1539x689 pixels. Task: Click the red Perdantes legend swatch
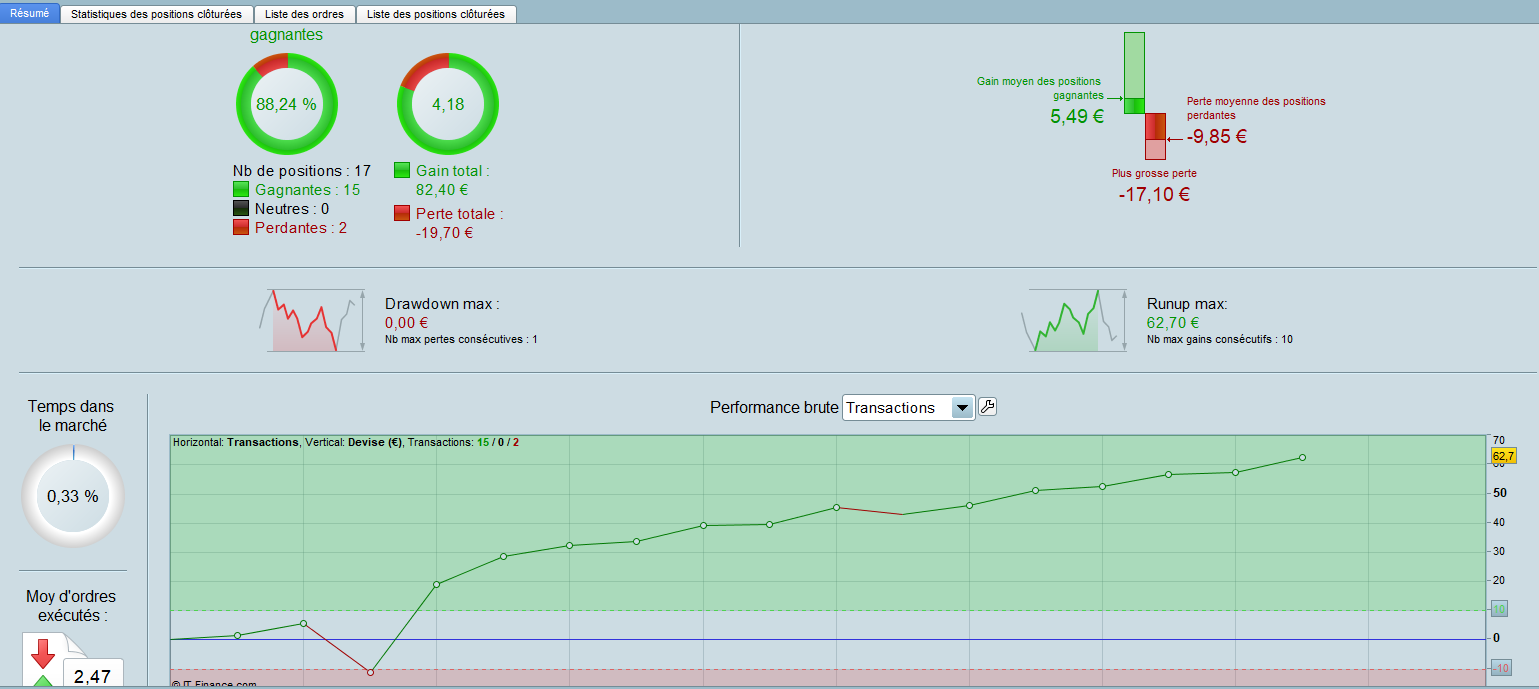(241, 228)
